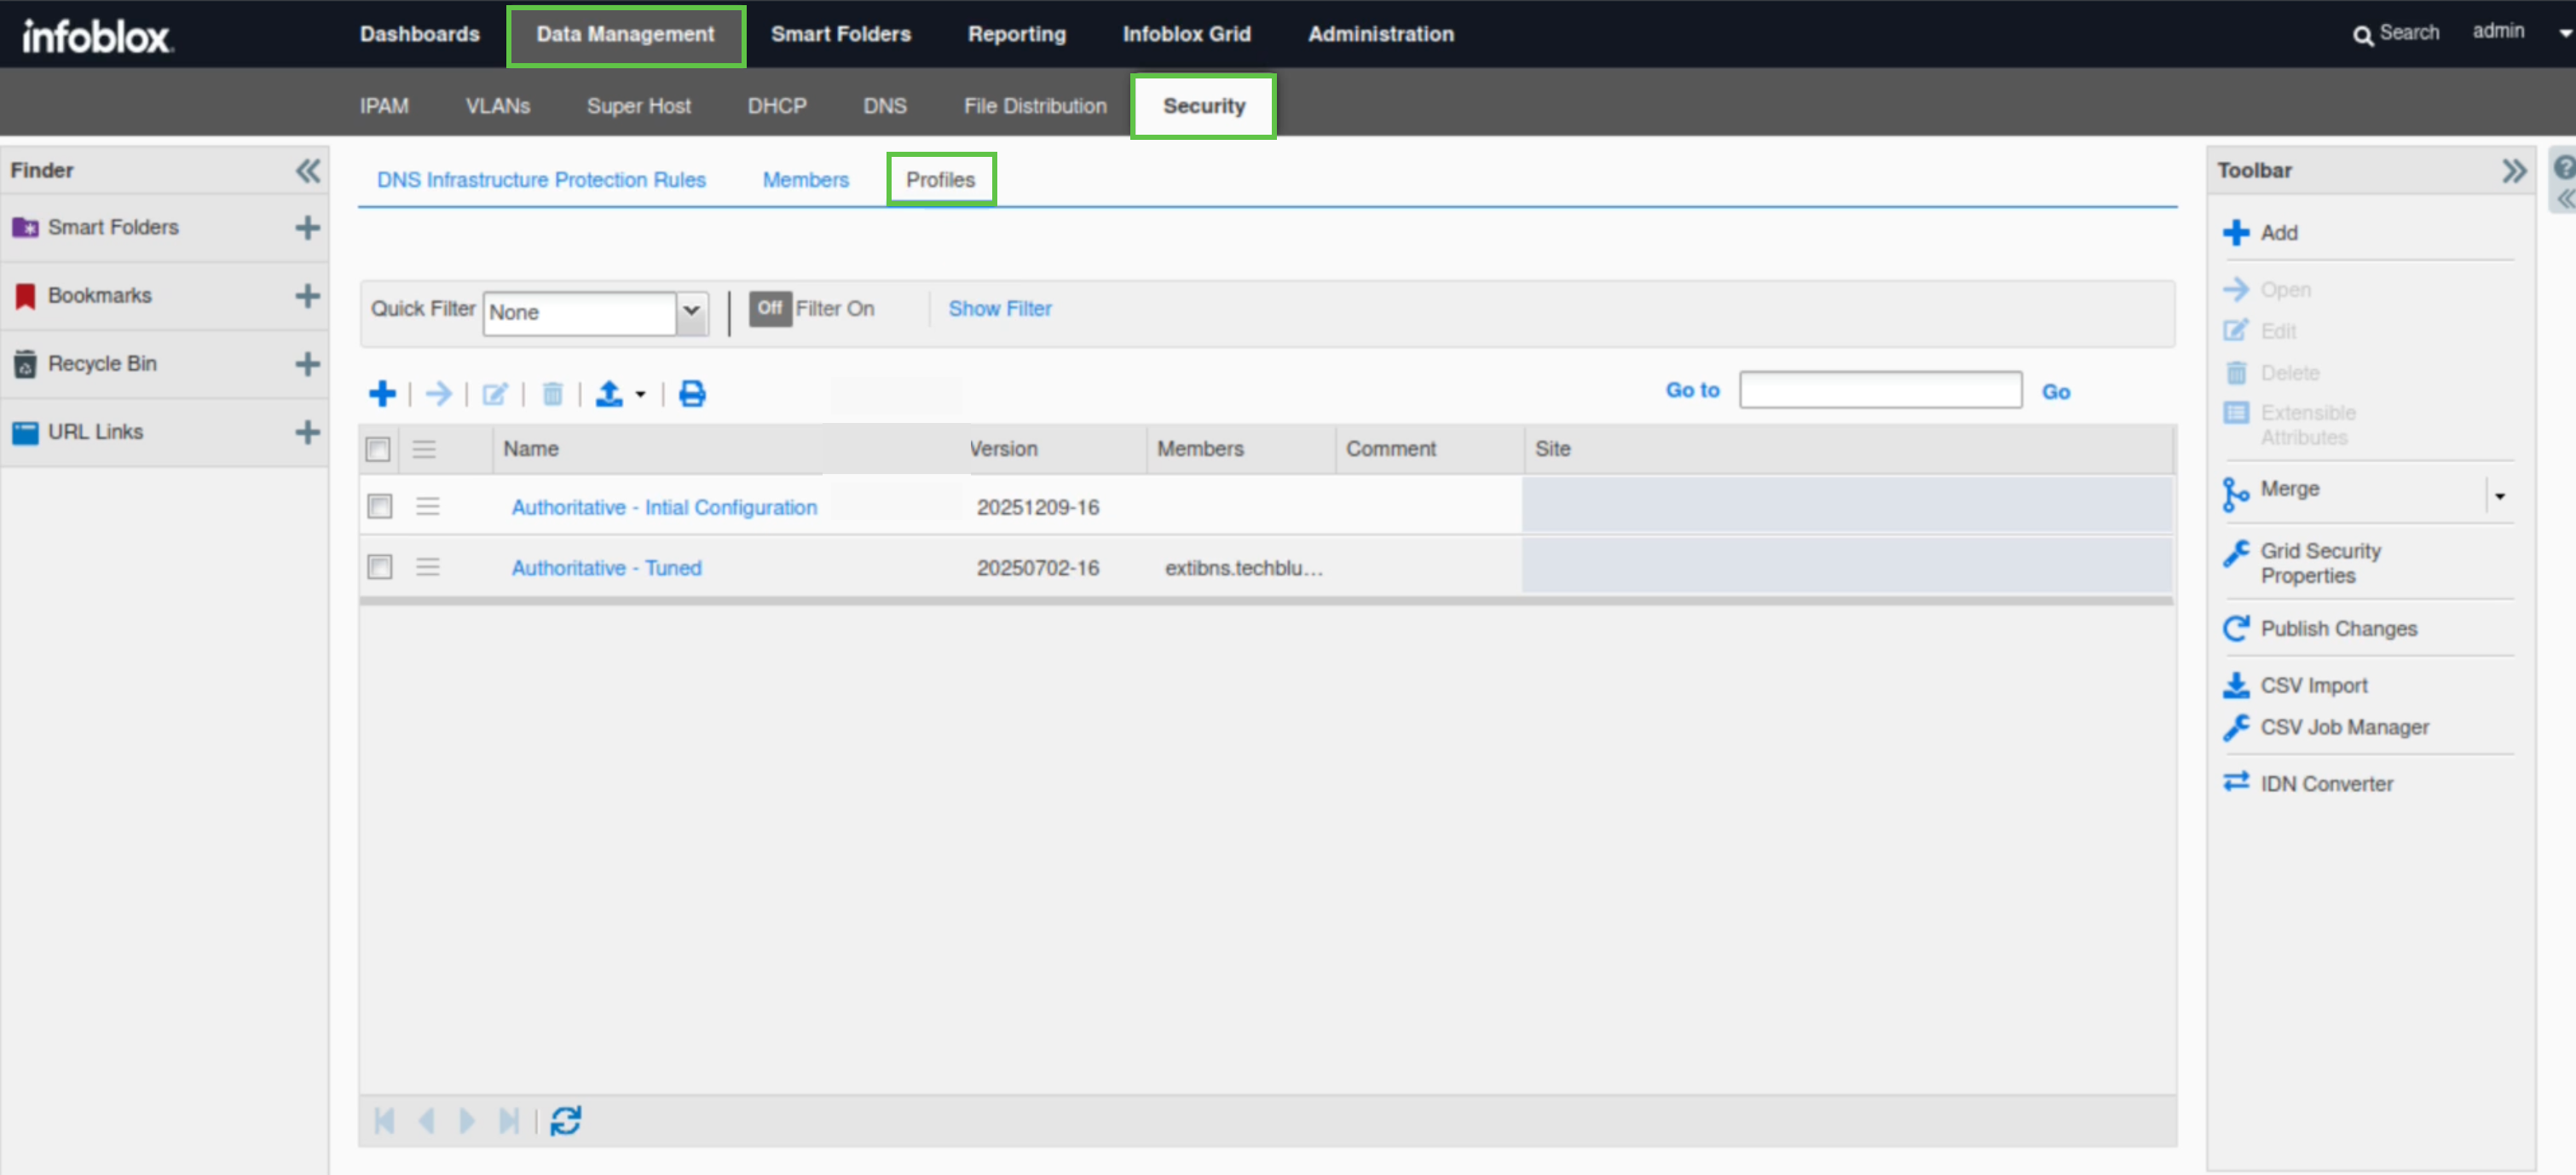Collapse the Toolbar panel
2576x1175 pixels.
click(2513, 171)
